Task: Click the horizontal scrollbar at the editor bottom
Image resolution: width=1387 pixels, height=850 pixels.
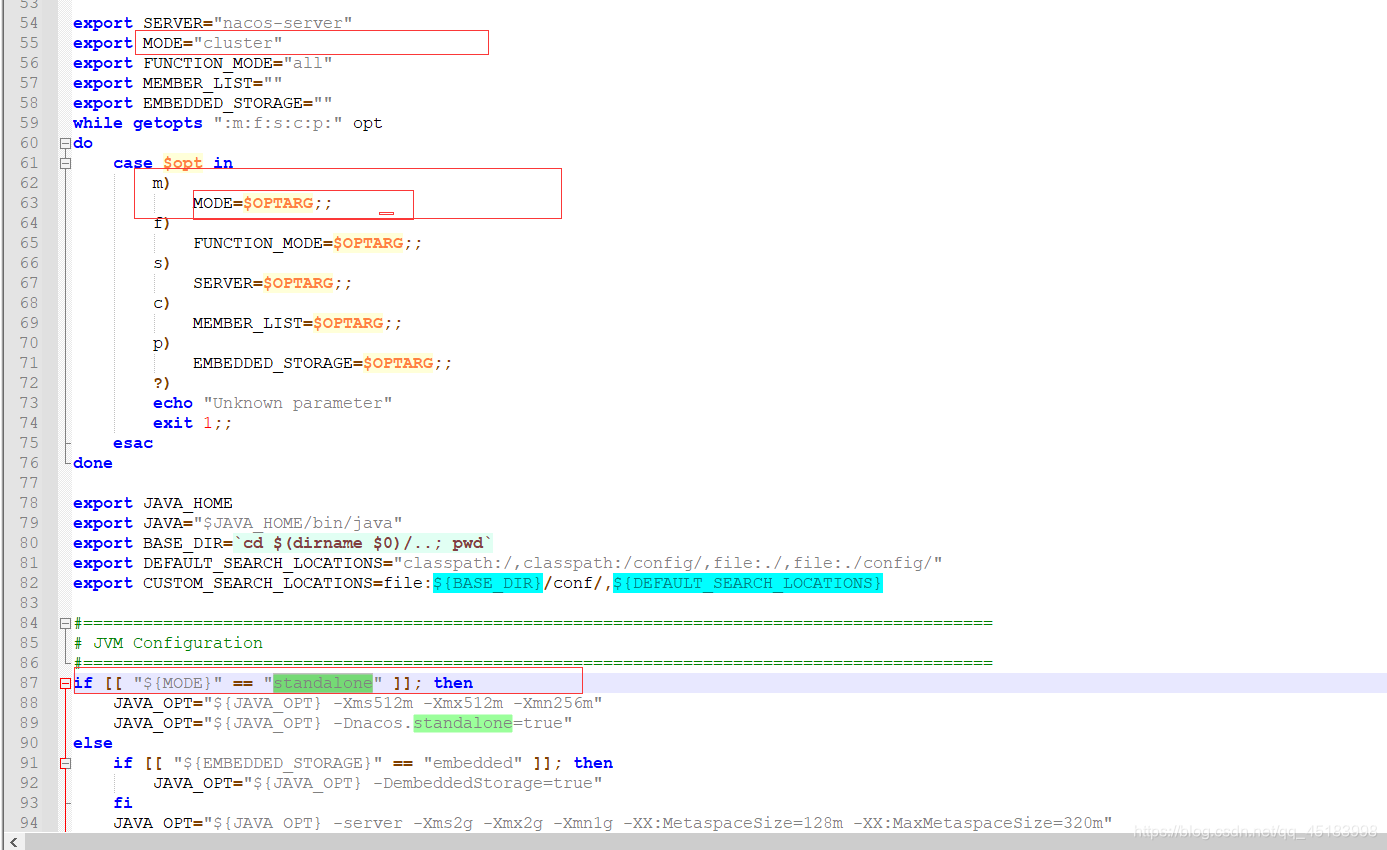Action: (693, 841)
